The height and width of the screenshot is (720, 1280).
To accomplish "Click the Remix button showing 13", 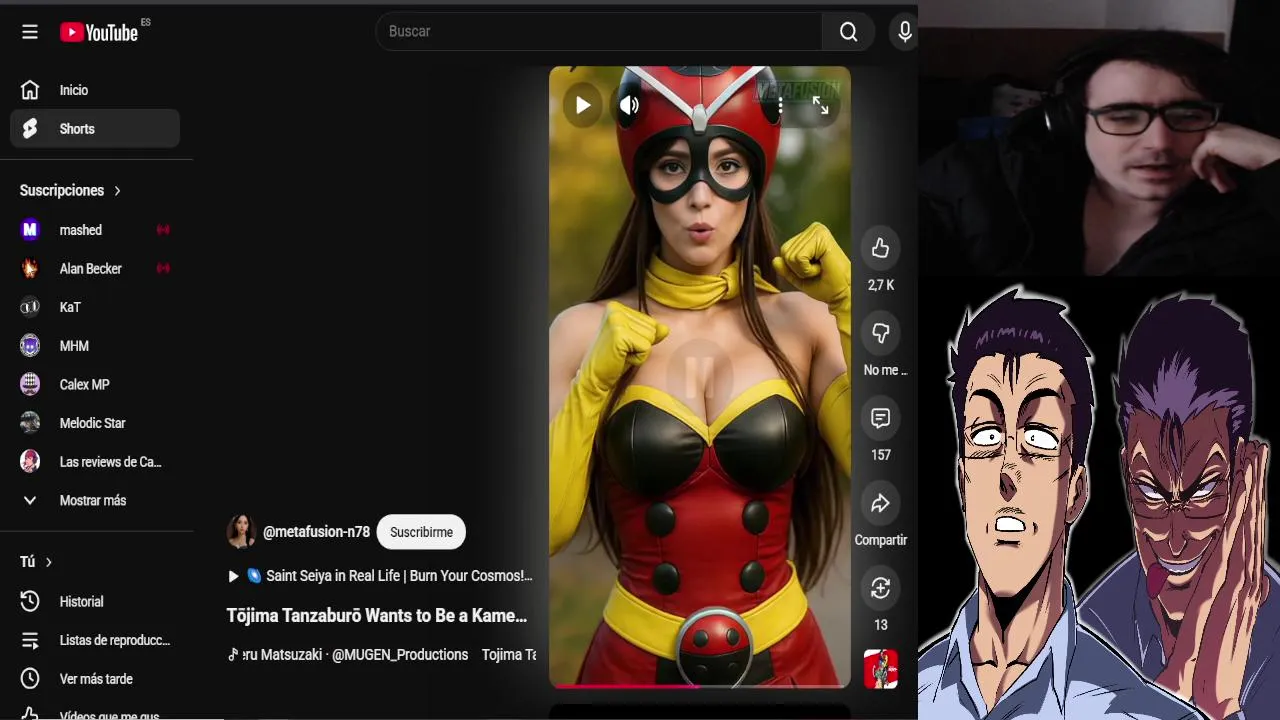I will tap(880, 588).
